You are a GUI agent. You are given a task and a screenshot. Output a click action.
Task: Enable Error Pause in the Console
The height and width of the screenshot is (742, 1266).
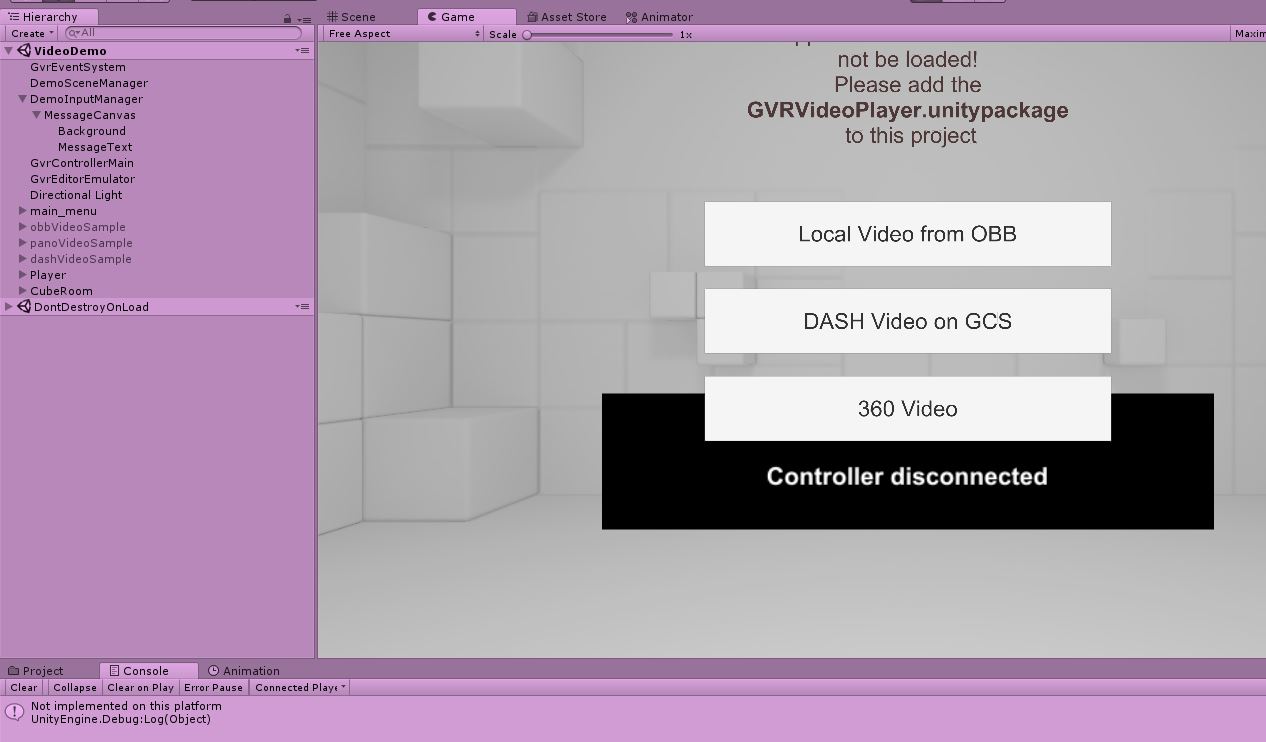(213, 687)
